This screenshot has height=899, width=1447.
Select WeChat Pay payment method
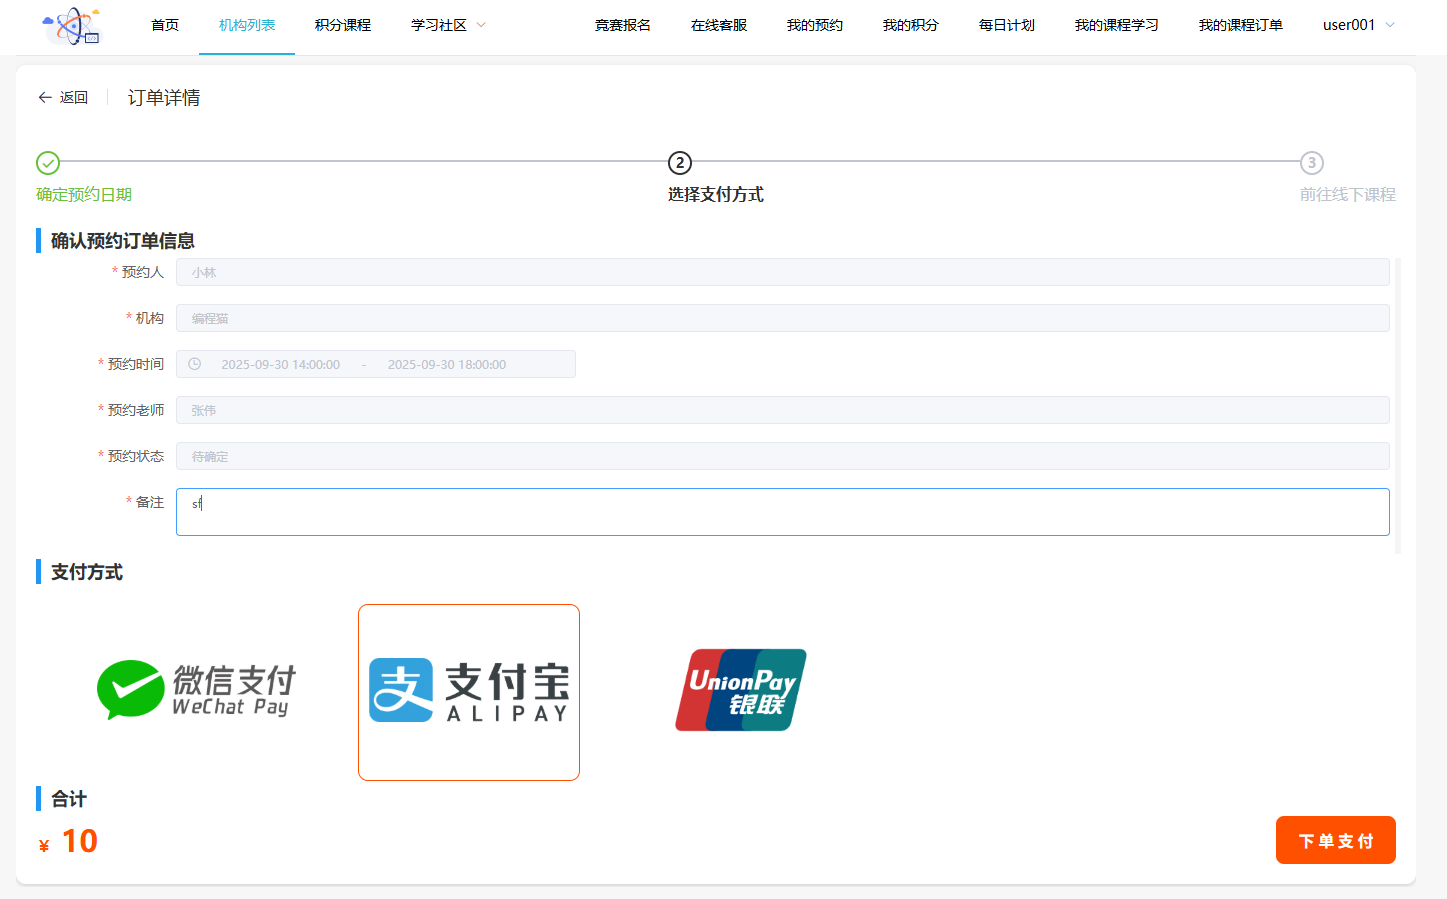click(x=197, y=691)
